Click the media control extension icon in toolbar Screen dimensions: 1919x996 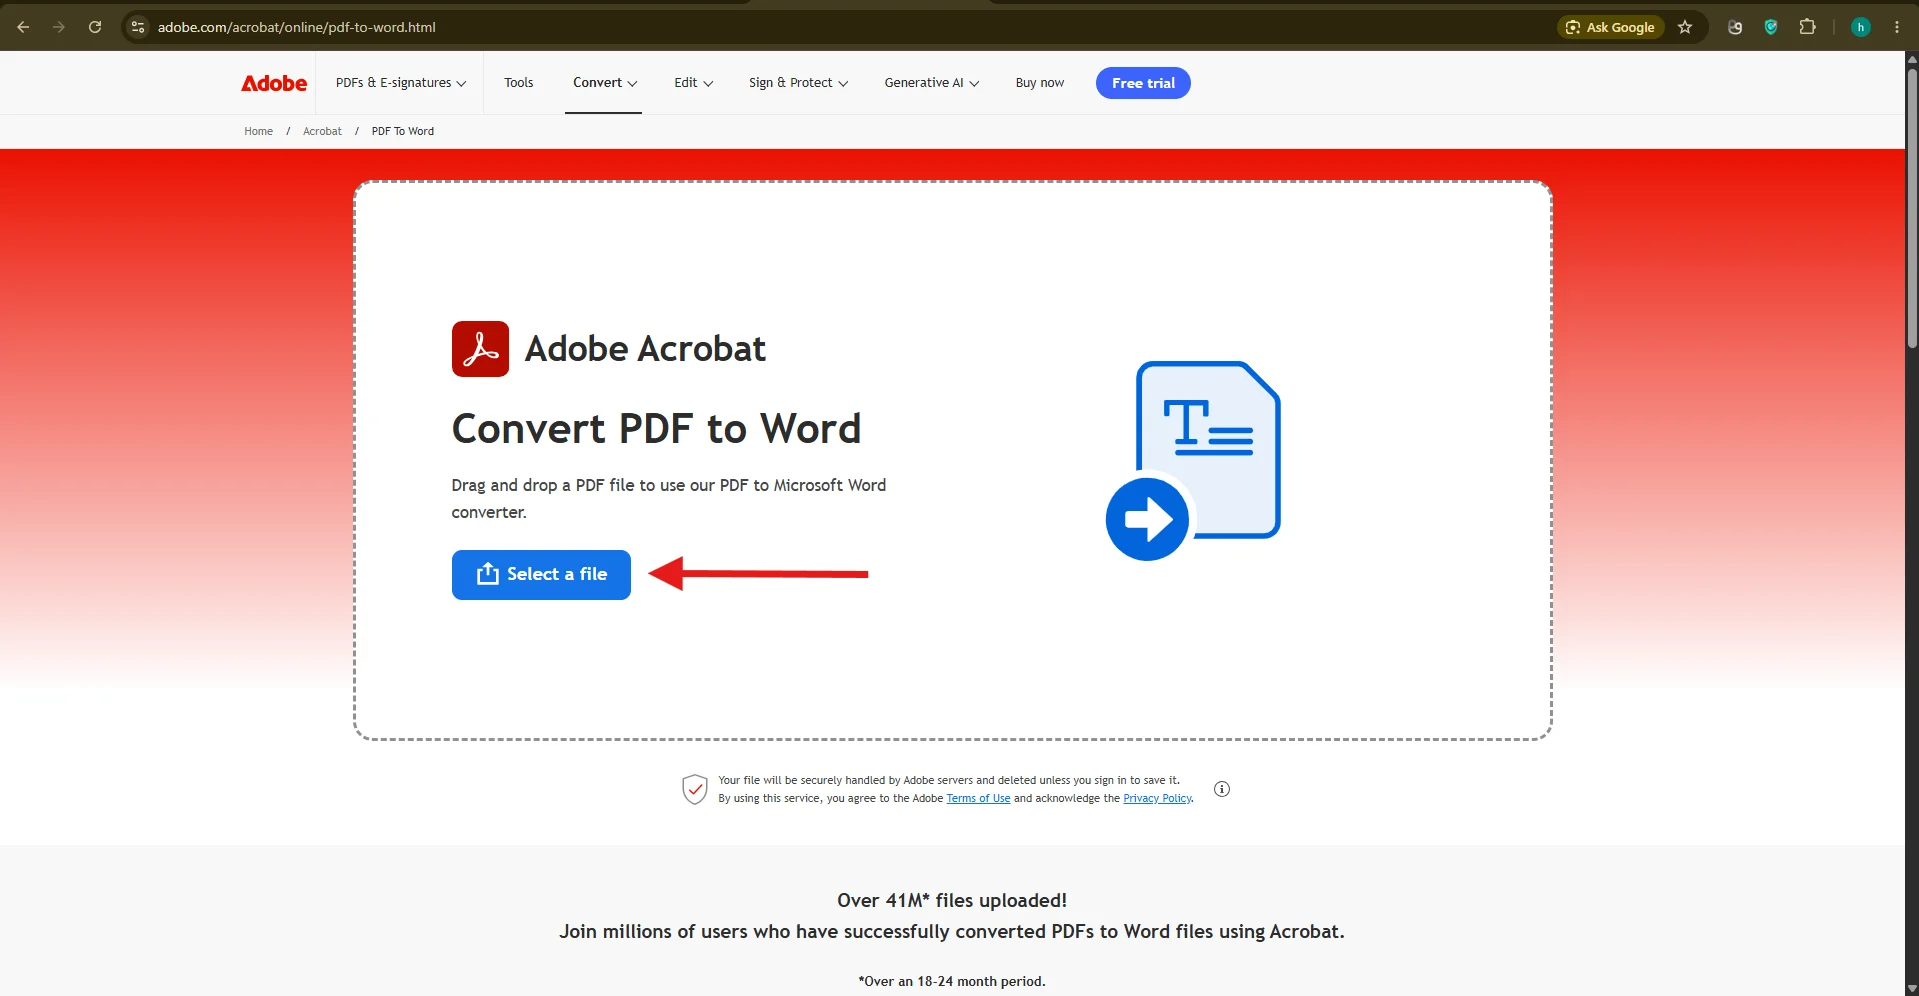1735,27
